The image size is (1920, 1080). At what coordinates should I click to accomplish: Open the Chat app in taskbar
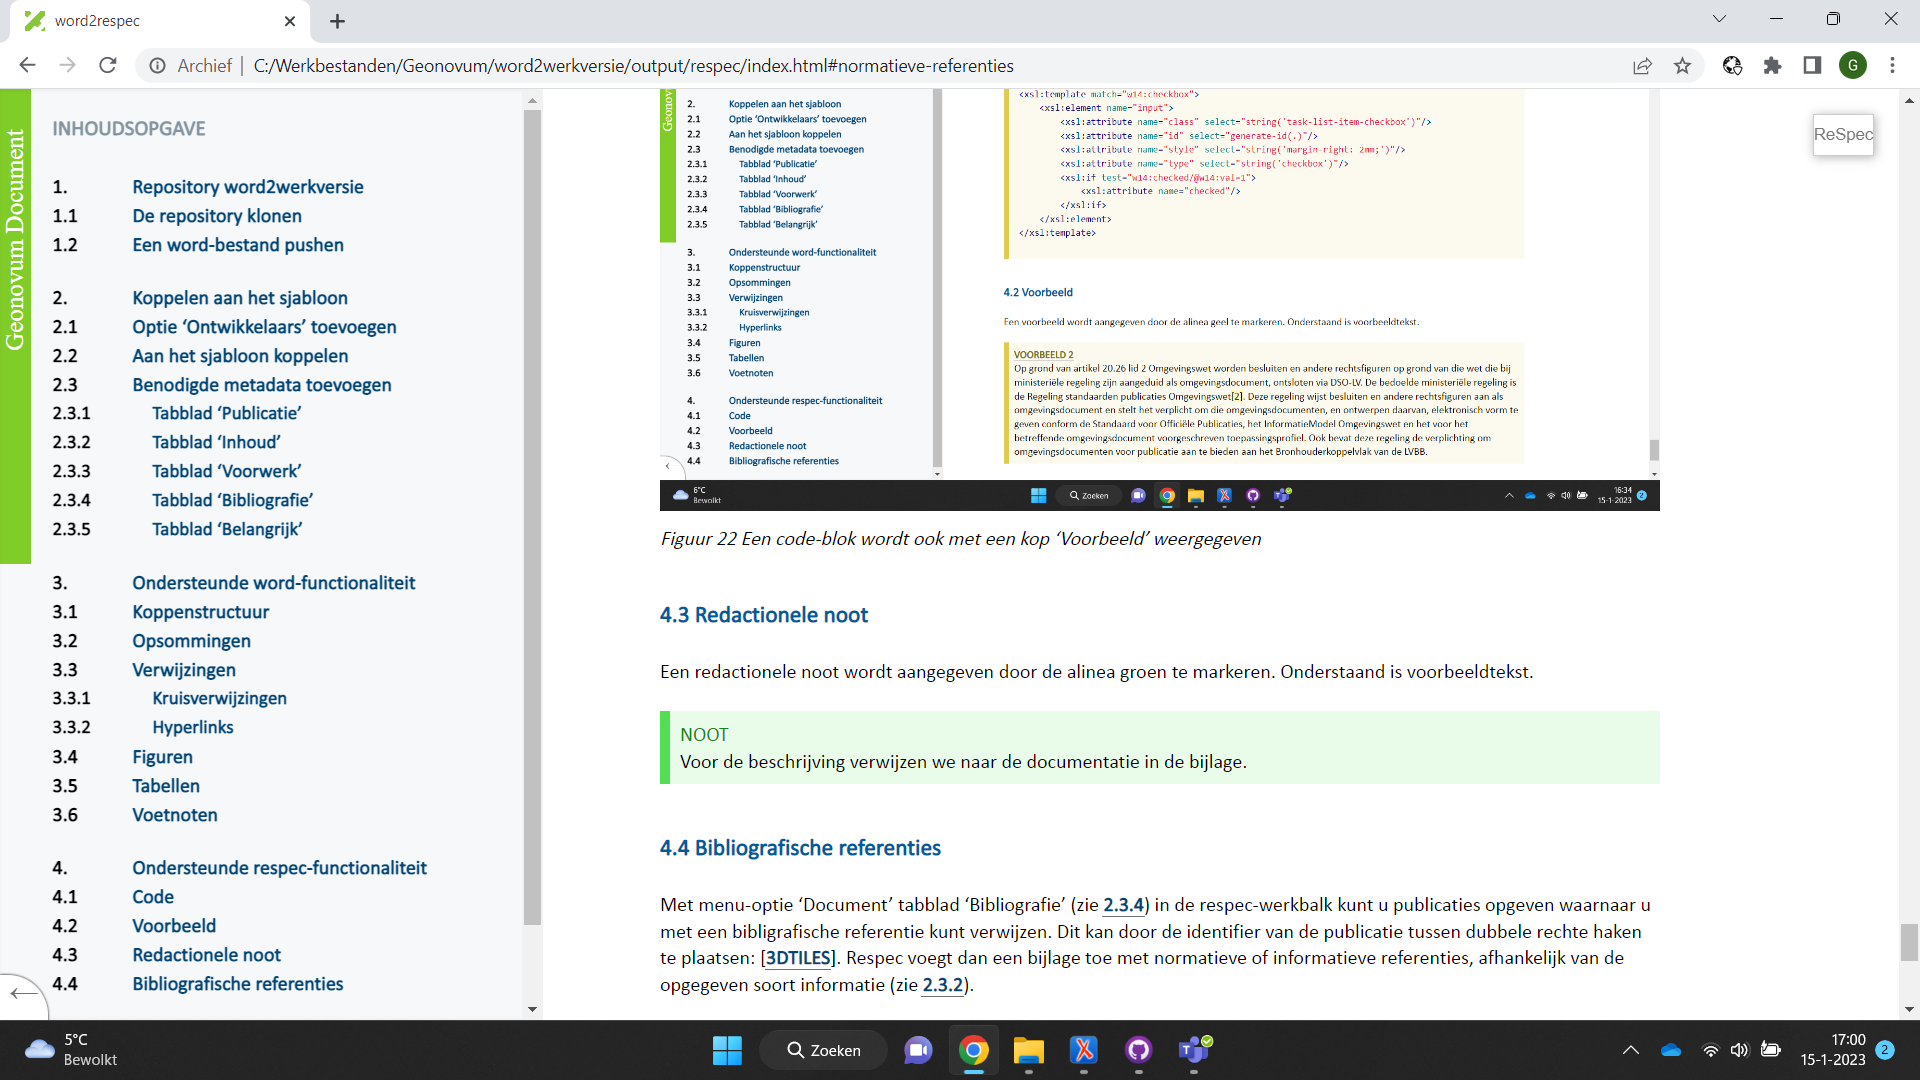918,1050
